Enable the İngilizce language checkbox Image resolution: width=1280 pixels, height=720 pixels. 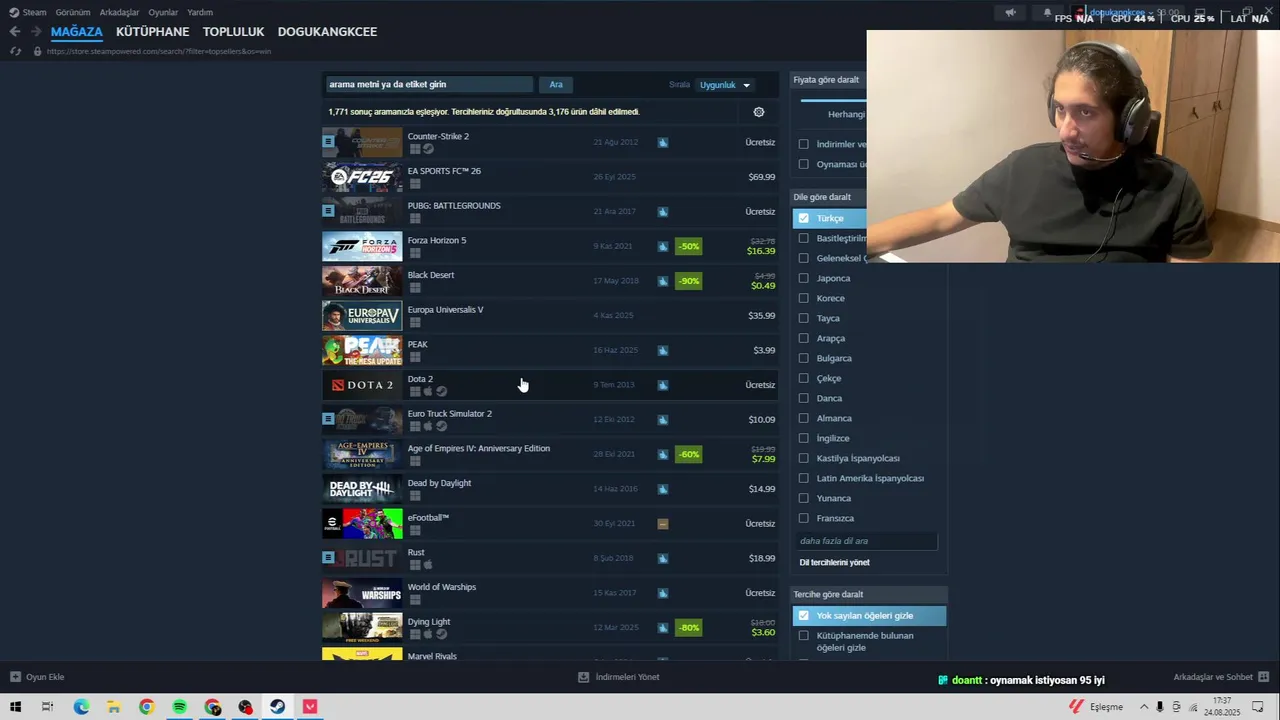(803, 438)
